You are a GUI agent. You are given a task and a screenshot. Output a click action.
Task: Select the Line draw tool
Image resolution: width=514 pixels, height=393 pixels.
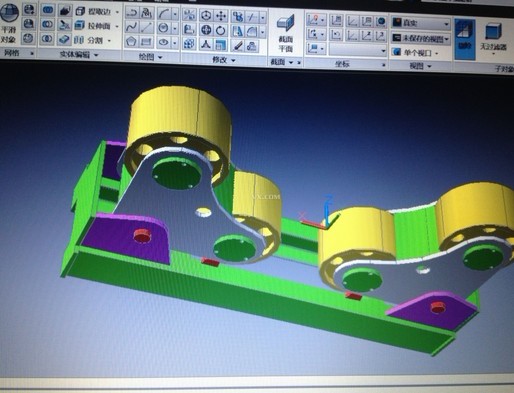(146, 28)
